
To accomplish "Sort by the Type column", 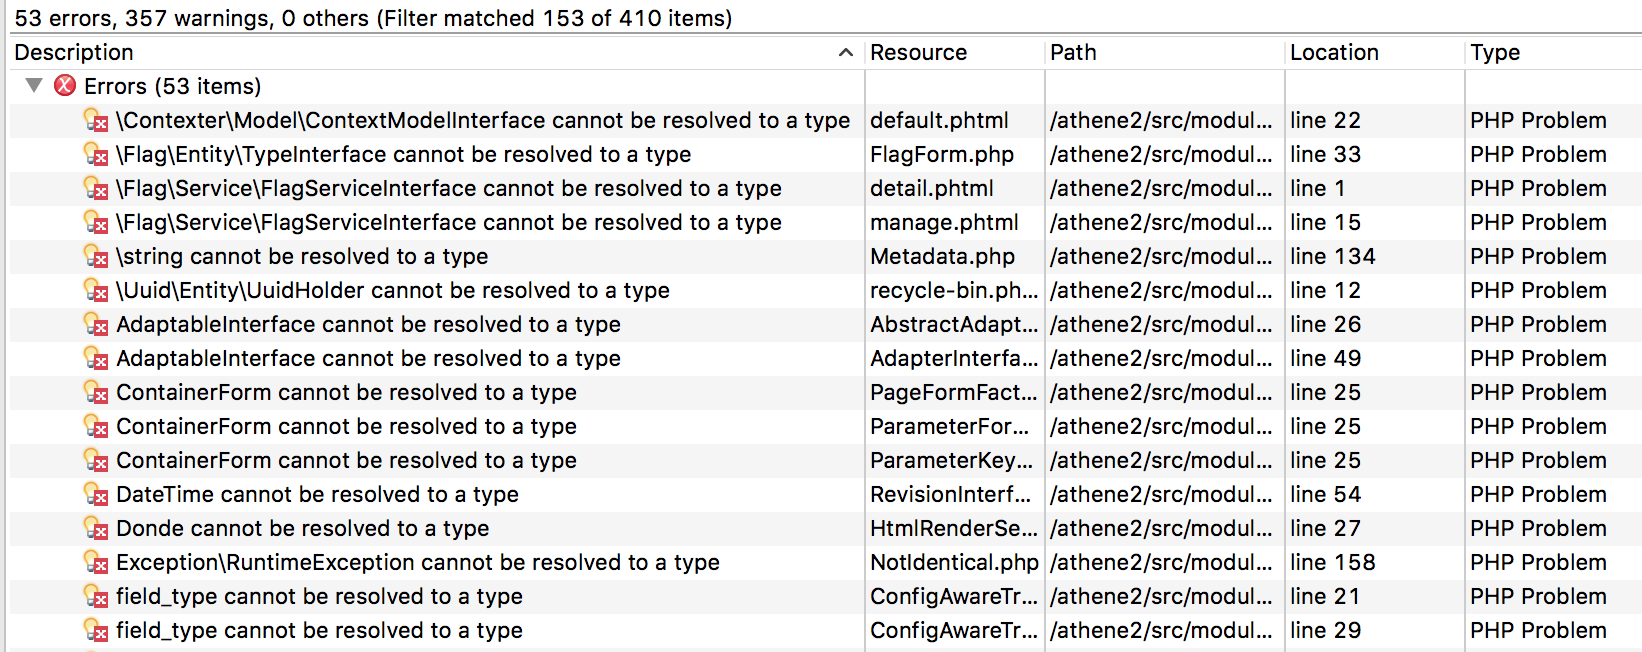I will pos(1495,53).
